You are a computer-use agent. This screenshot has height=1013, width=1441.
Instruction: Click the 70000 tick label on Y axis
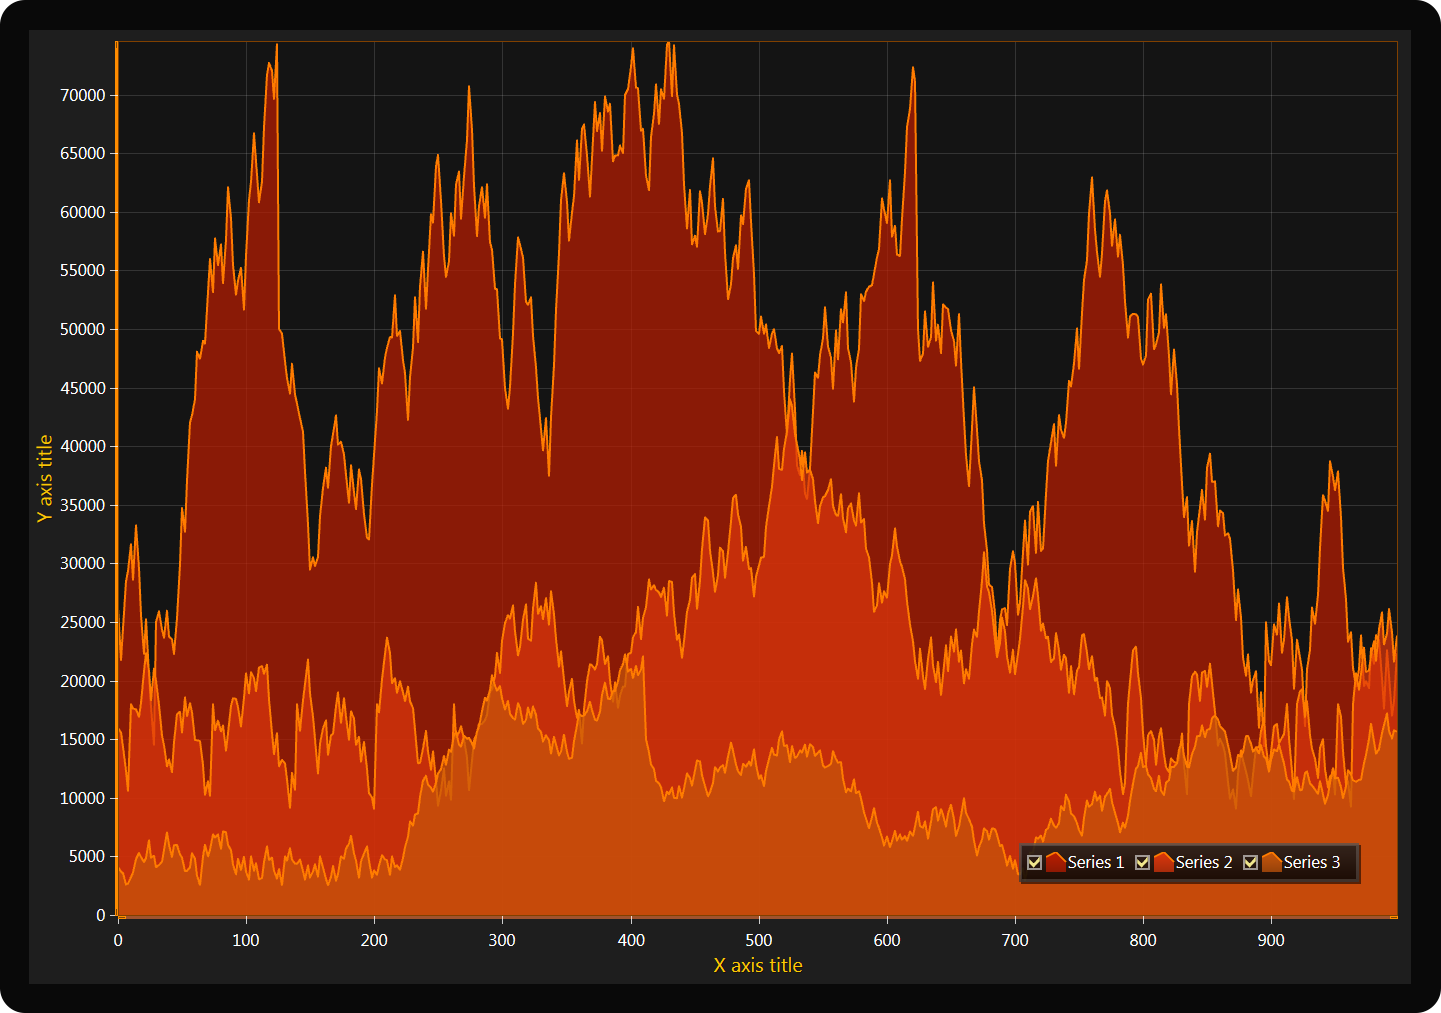[82, 95]
